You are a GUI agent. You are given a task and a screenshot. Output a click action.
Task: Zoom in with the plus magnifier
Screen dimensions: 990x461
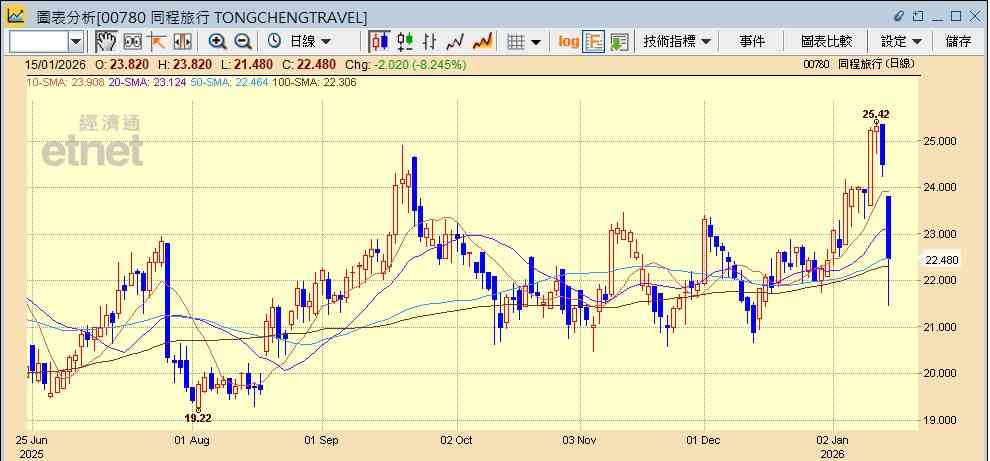[x=218, y=42]
